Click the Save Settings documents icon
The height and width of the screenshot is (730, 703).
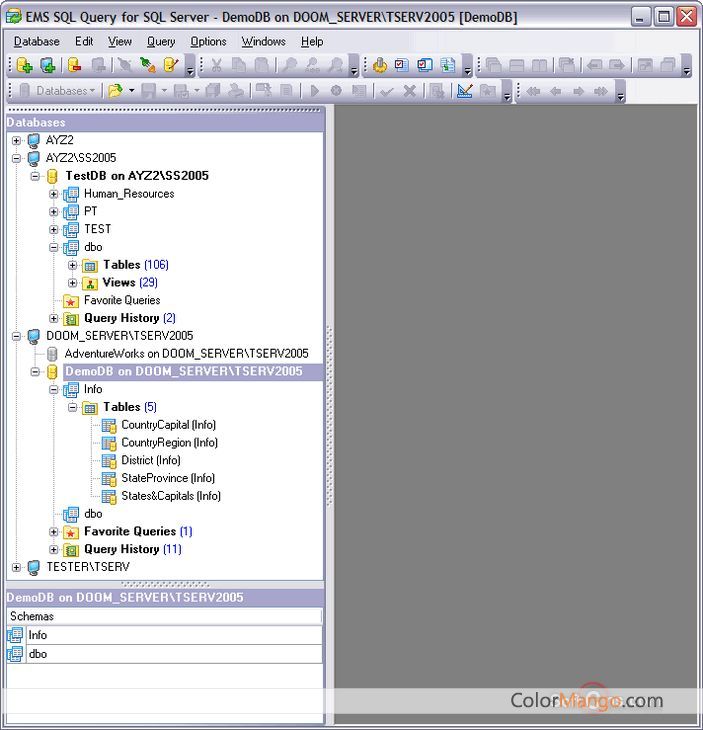(448, 65)
